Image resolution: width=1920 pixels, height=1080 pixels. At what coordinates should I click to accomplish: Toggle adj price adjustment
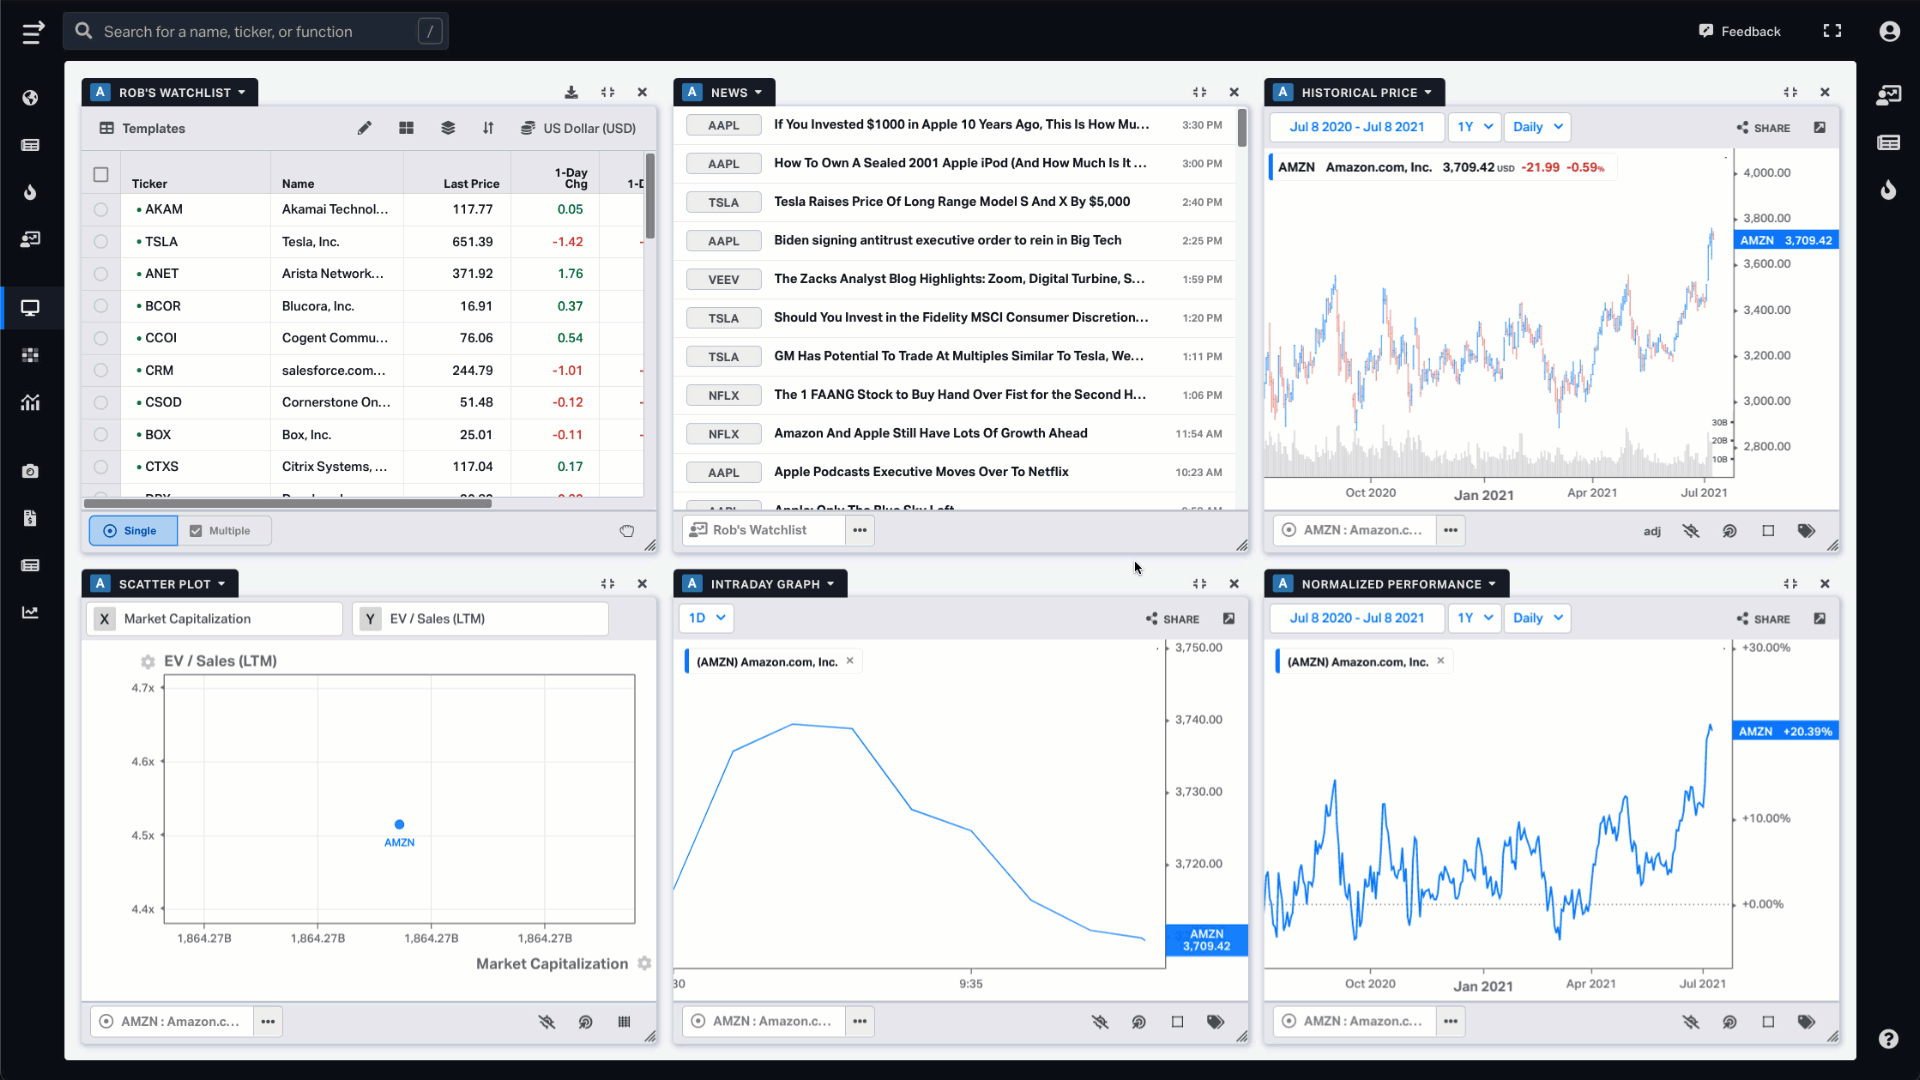click(x=1652, y=531)
